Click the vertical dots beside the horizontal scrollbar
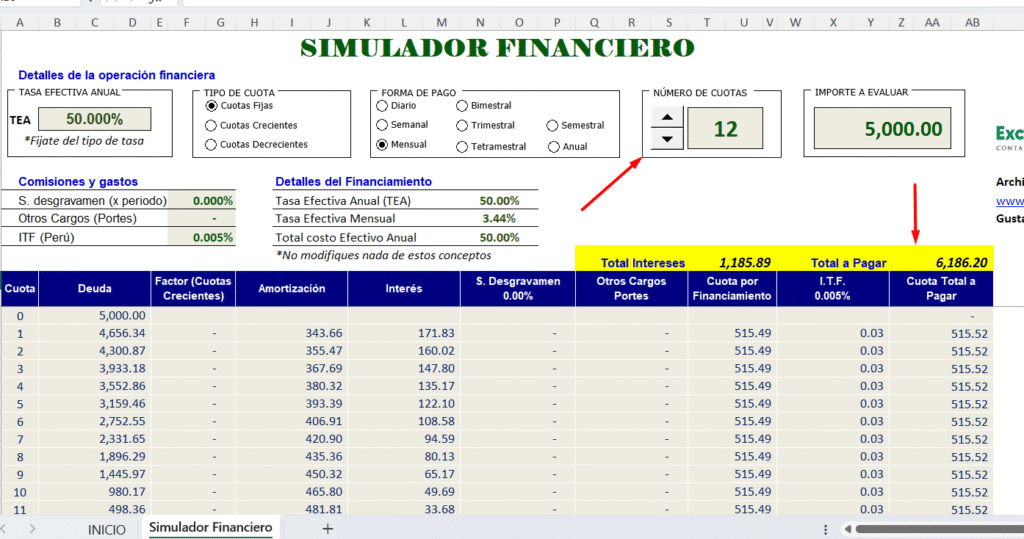Viewport: 1024px width, 539px height. point(824,528)
